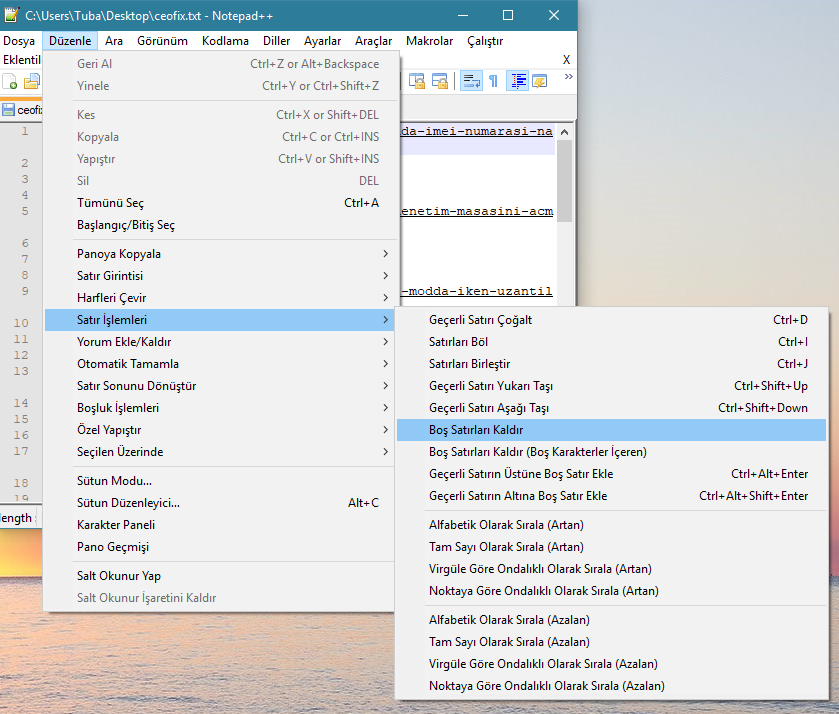Expand the Otomatik Tamamla submenu arrow
The image size is (839, 714).
click(x=385, y=363)
